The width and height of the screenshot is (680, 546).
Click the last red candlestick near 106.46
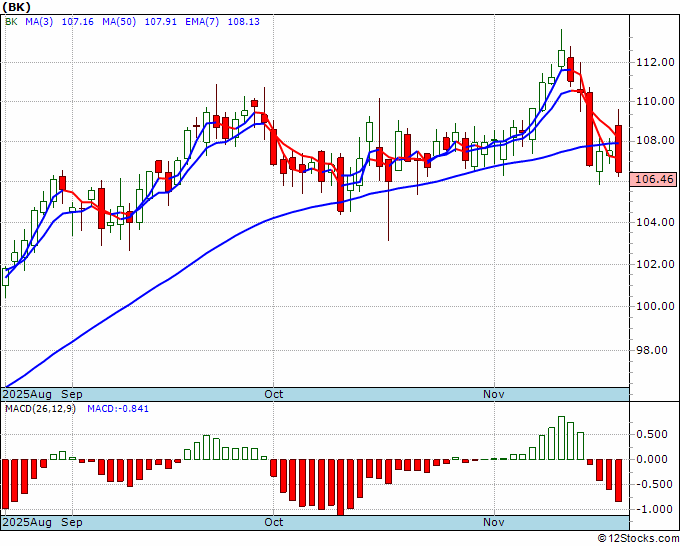(618, 149)
